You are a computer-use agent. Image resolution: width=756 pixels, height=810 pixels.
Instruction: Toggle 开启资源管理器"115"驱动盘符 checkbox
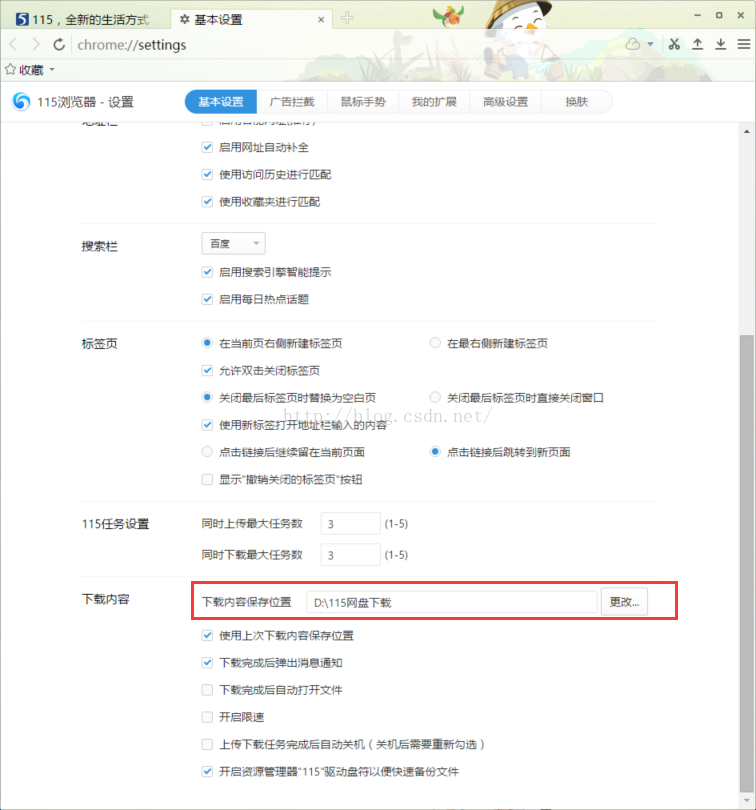207,772
